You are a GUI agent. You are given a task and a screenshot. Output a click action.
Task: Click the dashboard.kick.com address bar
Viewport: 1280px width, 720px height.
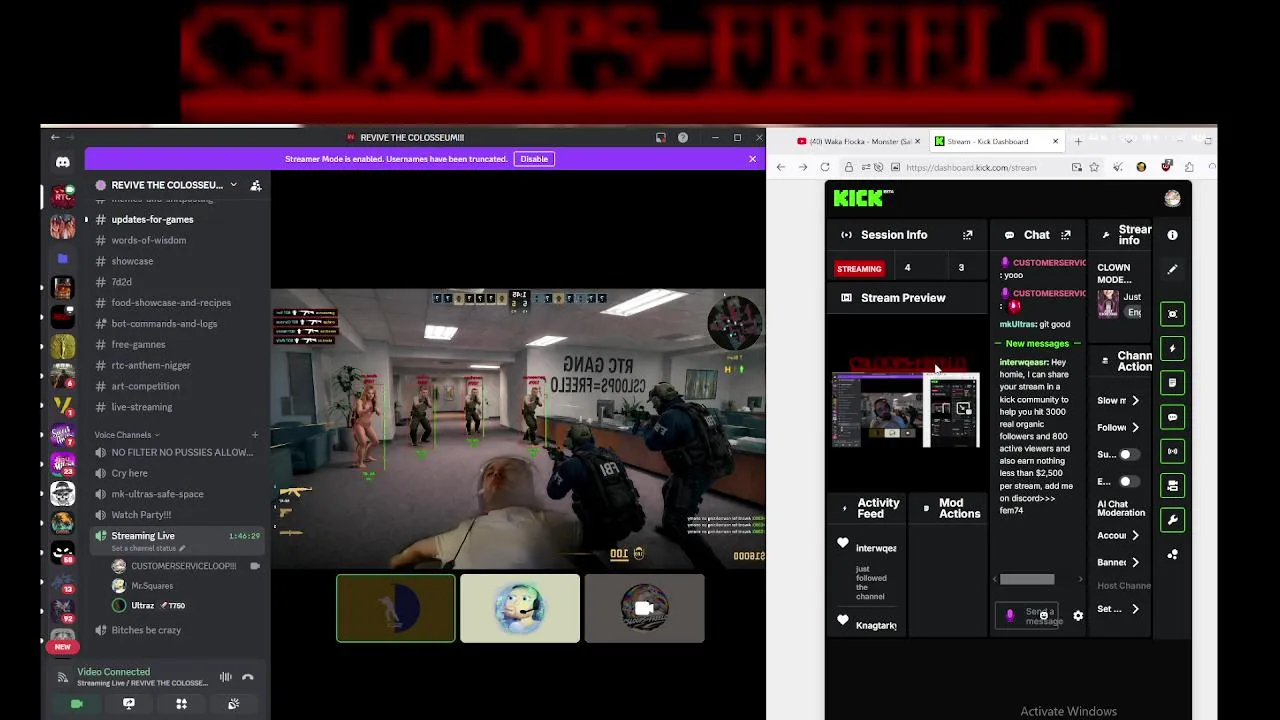[970, 167]
